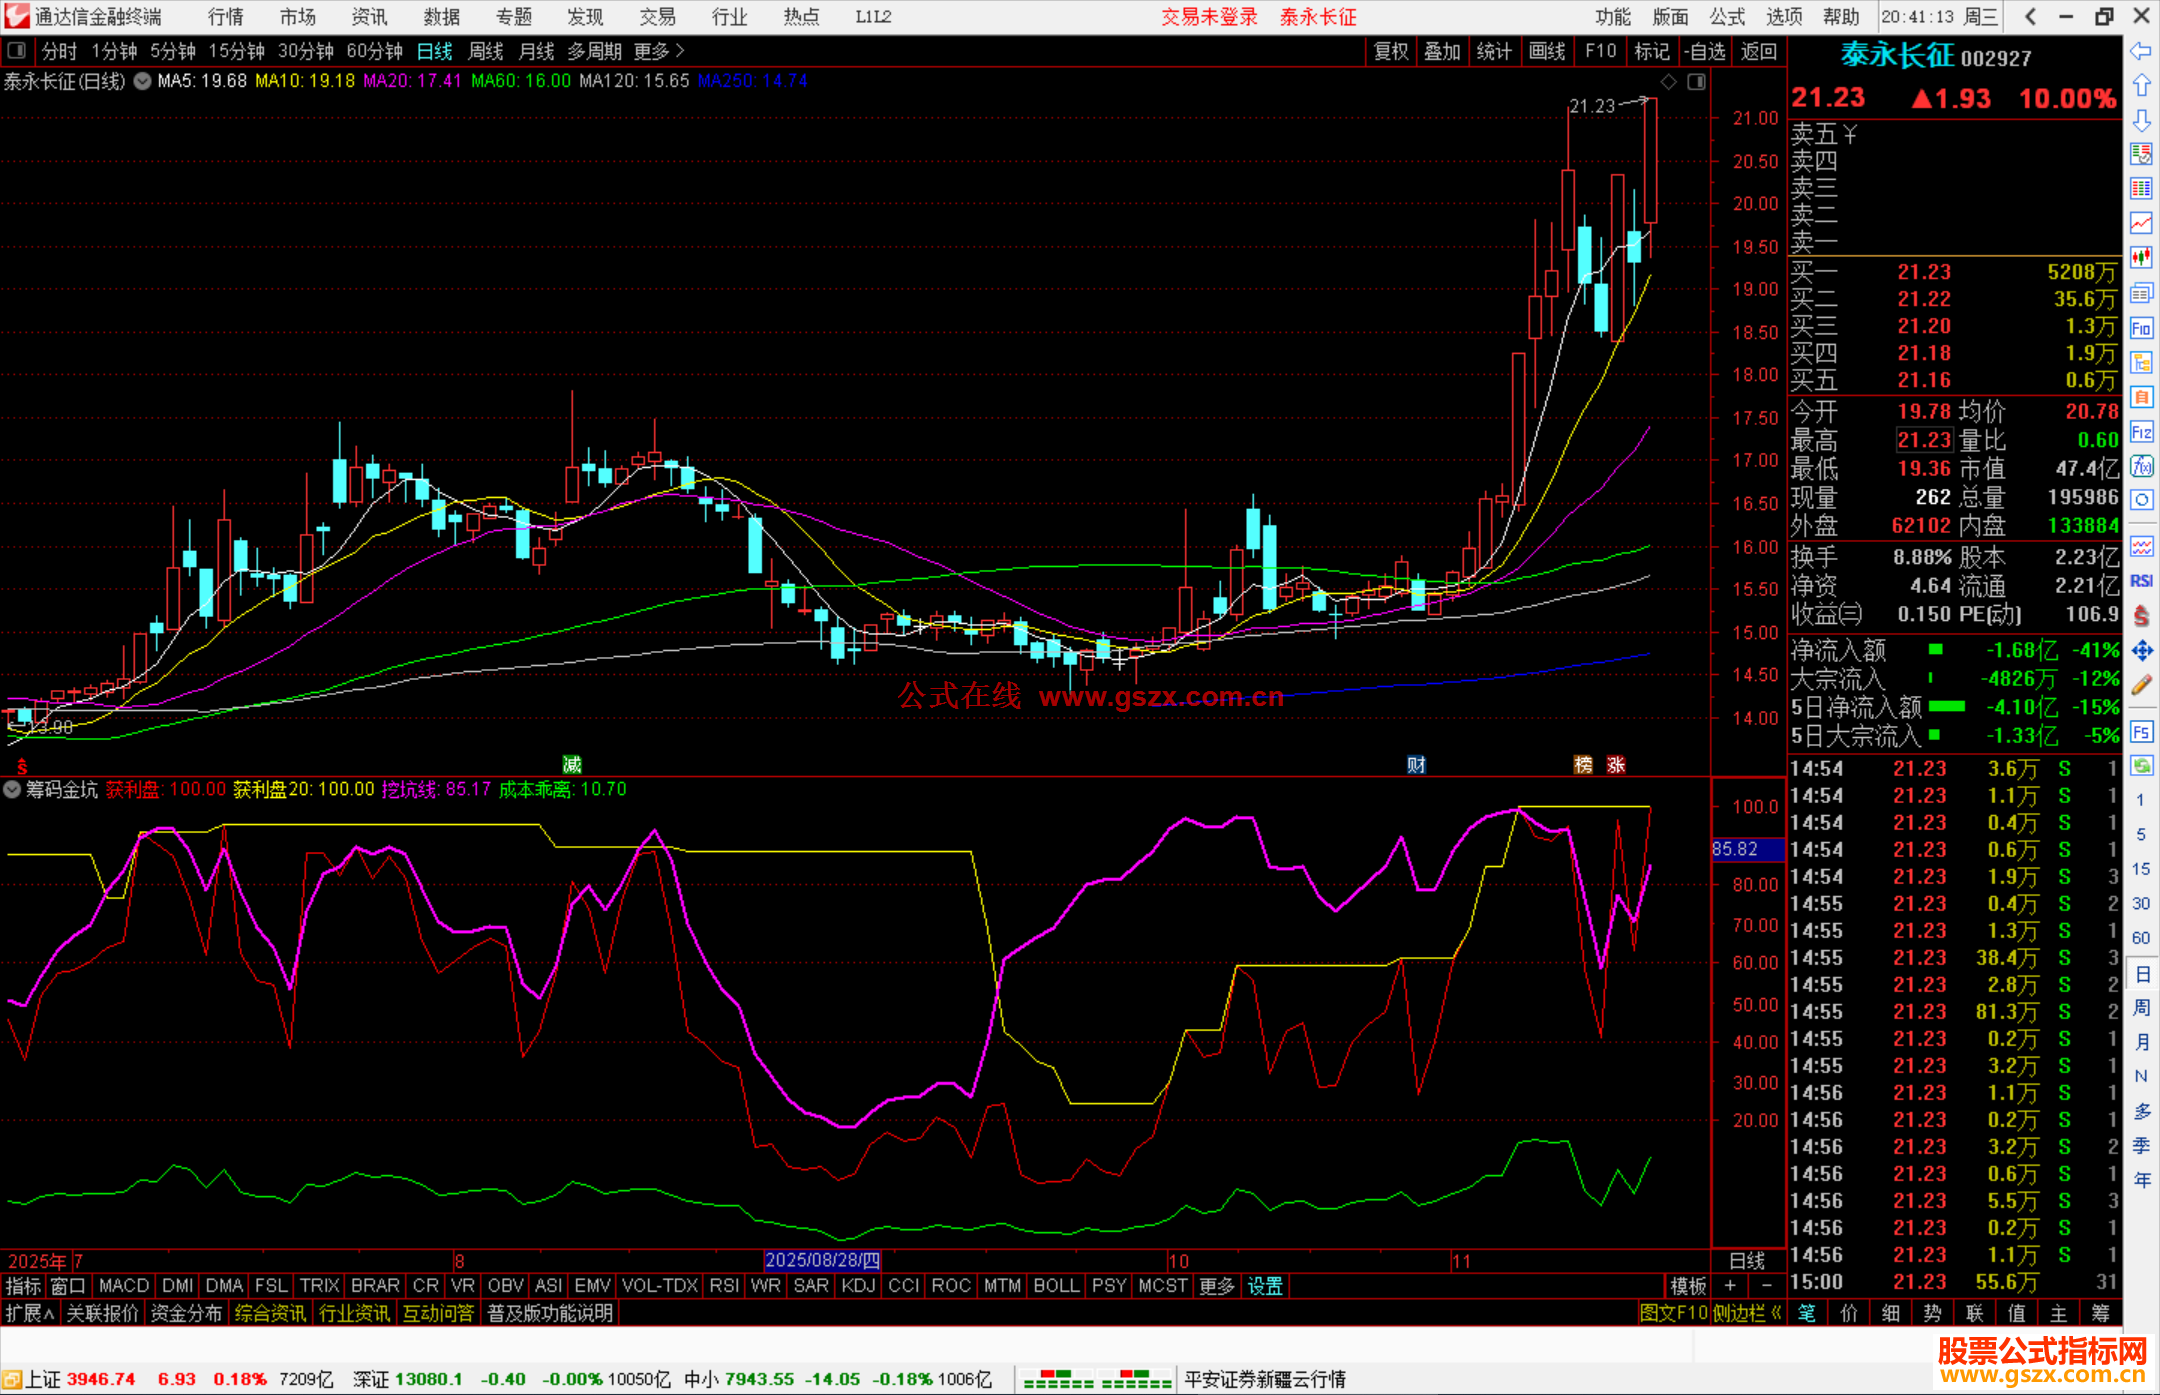Viewport: 2160px width, 1395px height.
Task: Click the green 5日净流入额 flow bar
Action: 1946,707
